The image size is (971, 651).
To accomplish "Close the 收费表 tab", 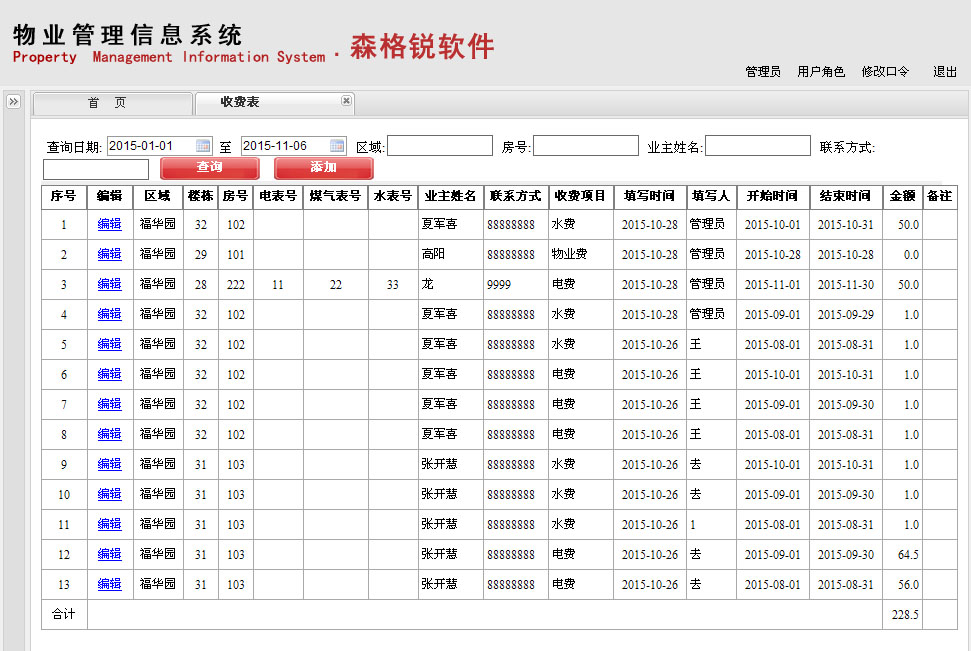I will tap(346, 101).
